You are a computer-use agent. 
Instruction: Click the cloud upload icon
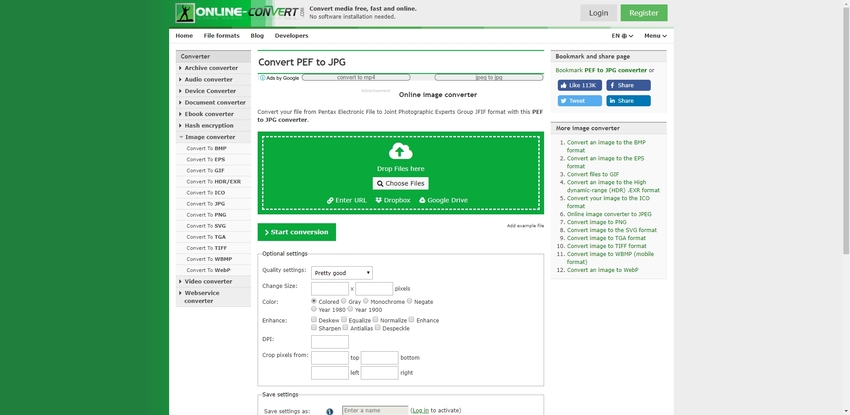[x=400, y=152]
